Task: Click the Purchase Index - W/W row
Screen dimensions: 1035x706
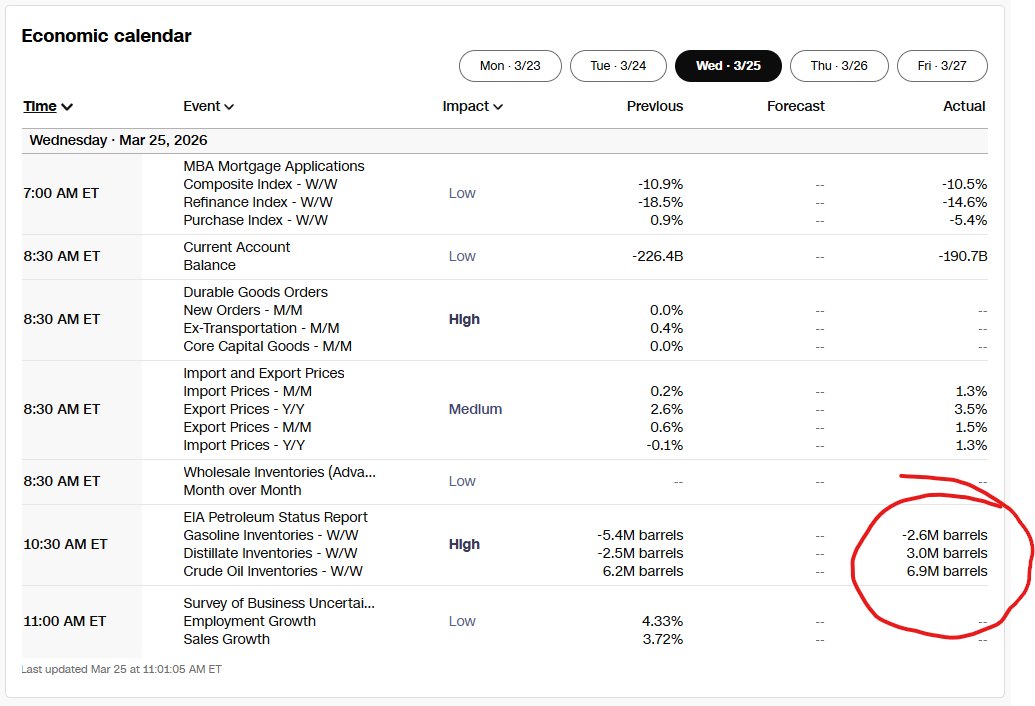Action: [255, 220]
